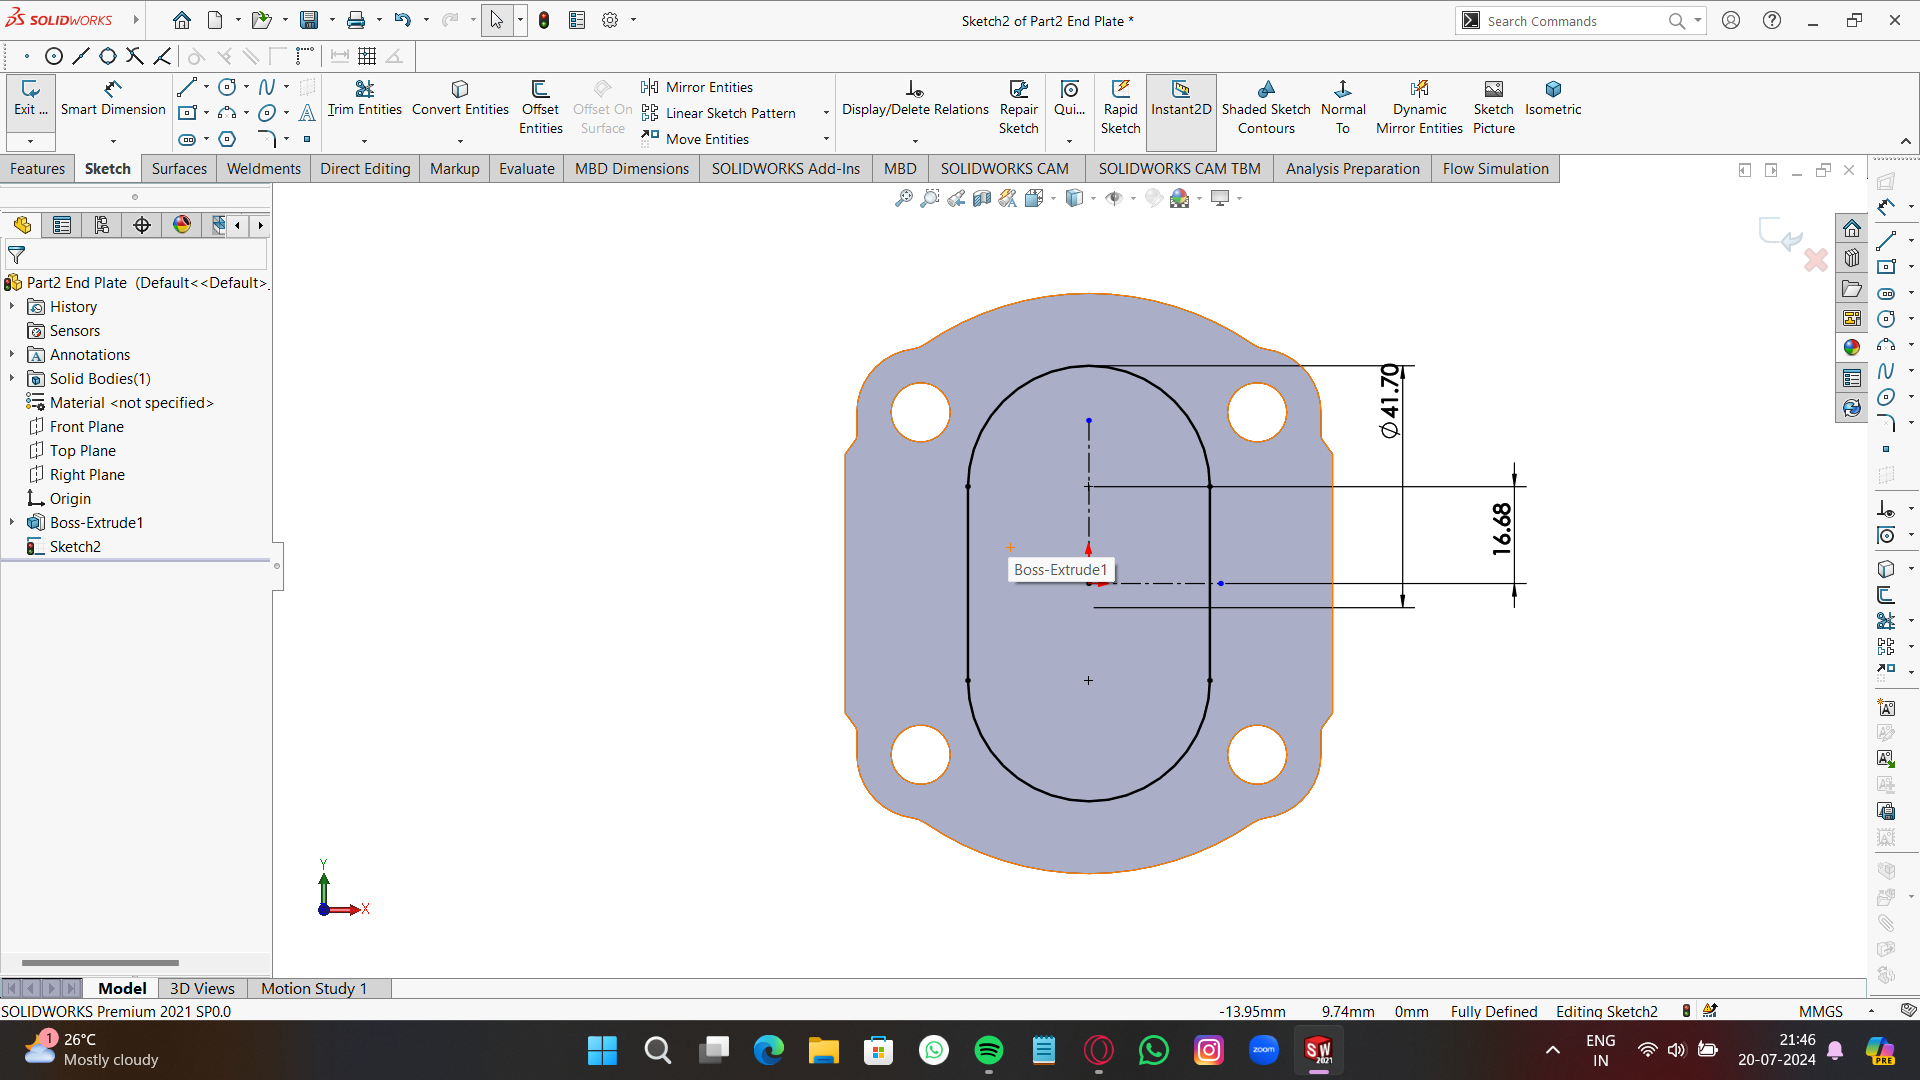
Task: Click the Save icon in the title bar
Action: (310, 20)
